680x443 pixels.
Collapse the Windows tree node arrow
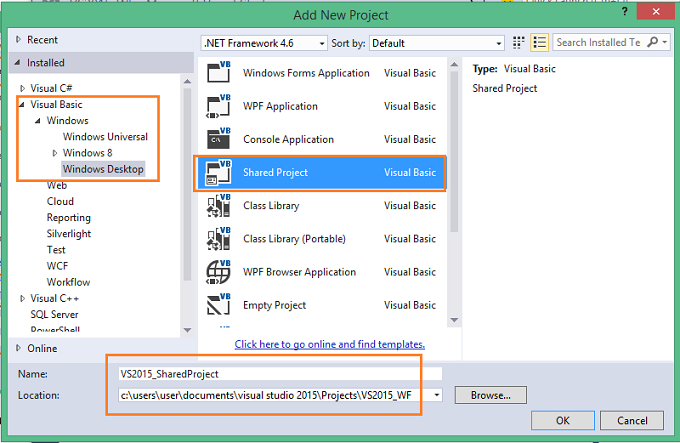pos(38,121)
